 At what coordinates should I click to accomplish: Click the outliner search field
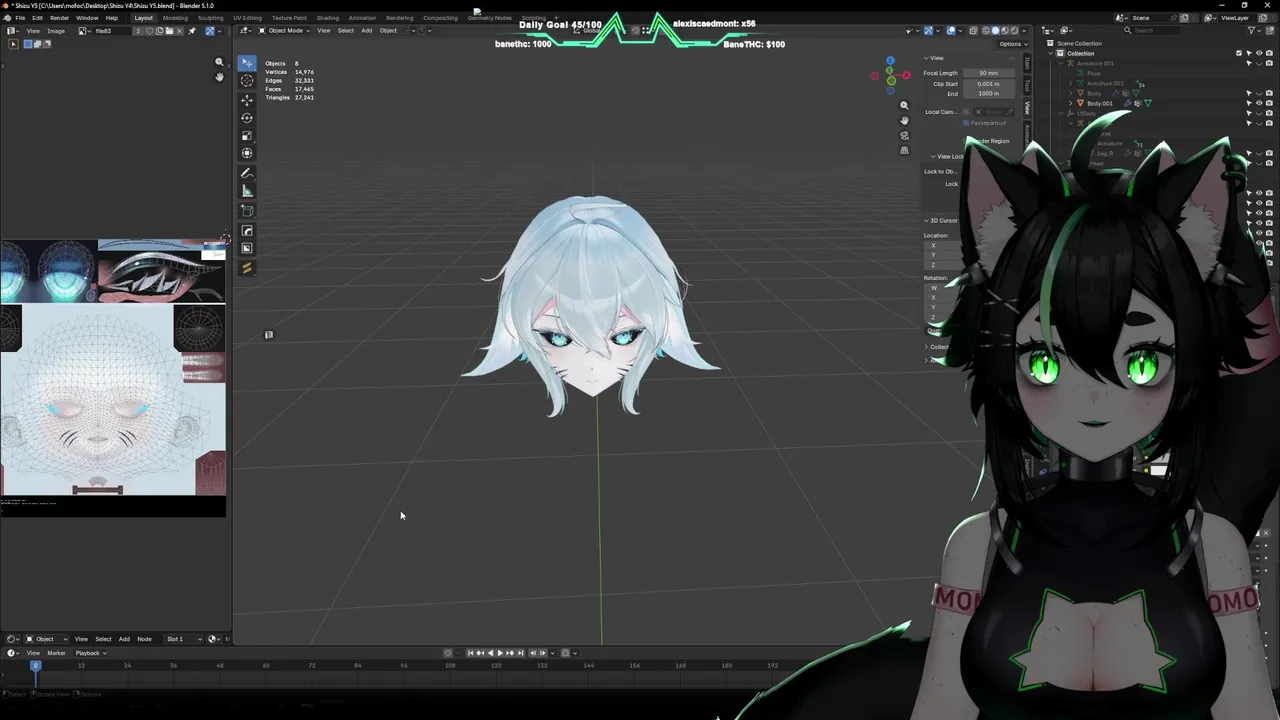[1152, 31]
